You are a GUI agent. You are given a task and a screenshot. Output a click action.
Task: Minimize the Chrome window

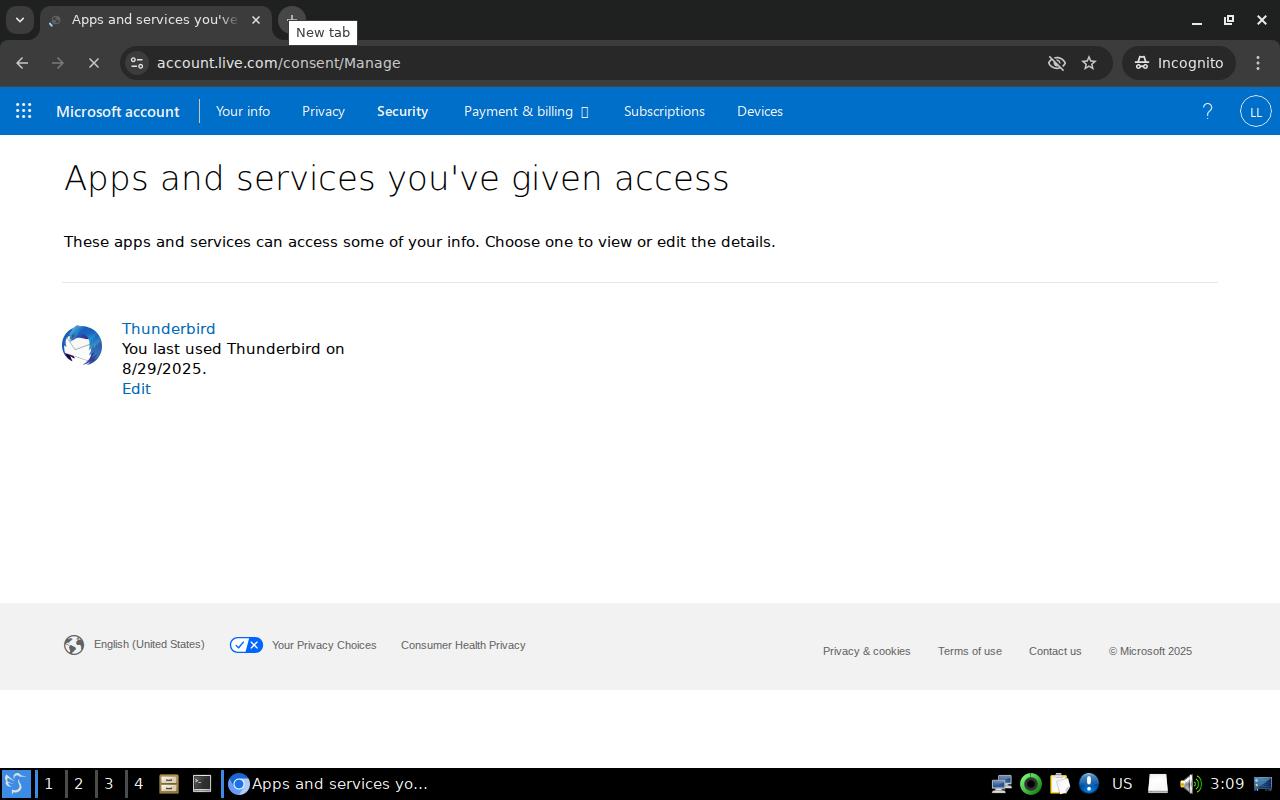coord(1196,20)
